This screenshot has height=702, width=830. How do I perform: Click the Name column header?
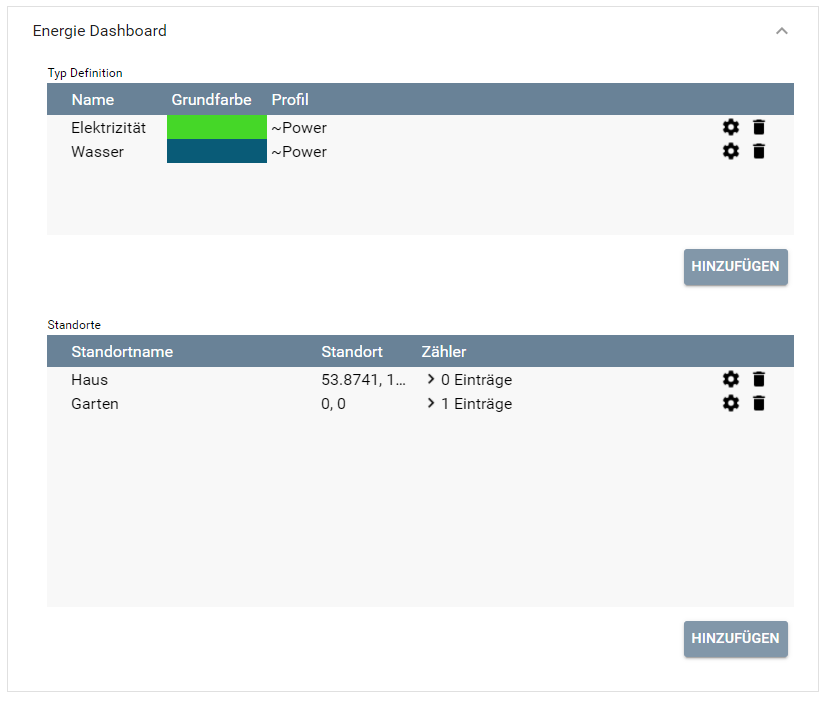point(93,99)
